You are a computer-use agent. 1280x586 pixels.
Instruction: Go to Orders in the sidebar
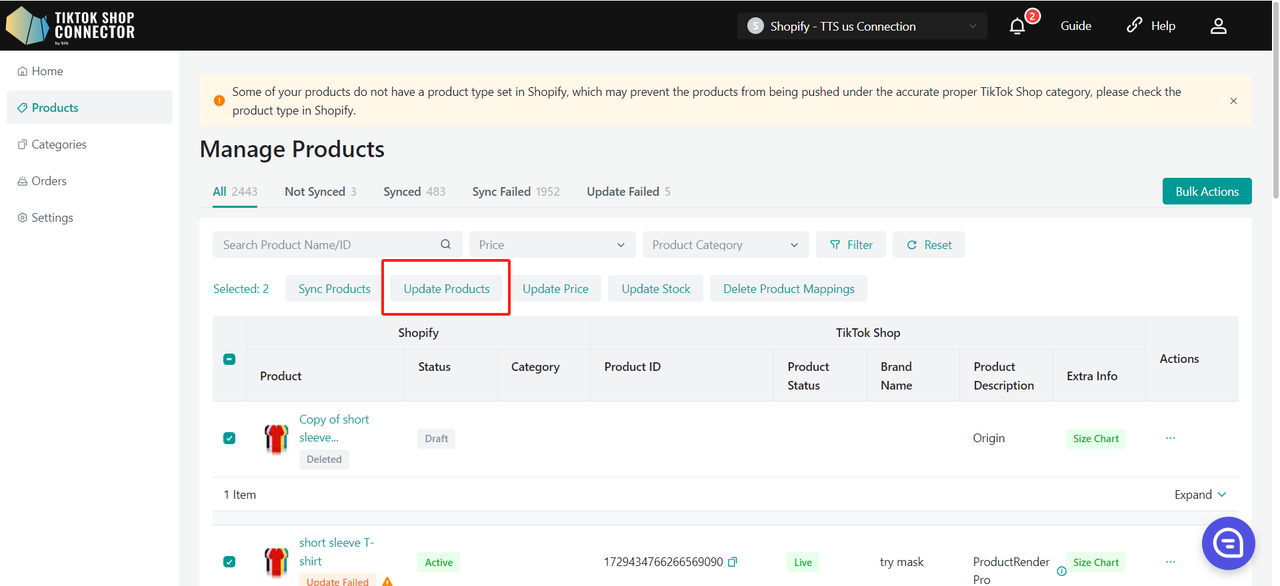49,181
